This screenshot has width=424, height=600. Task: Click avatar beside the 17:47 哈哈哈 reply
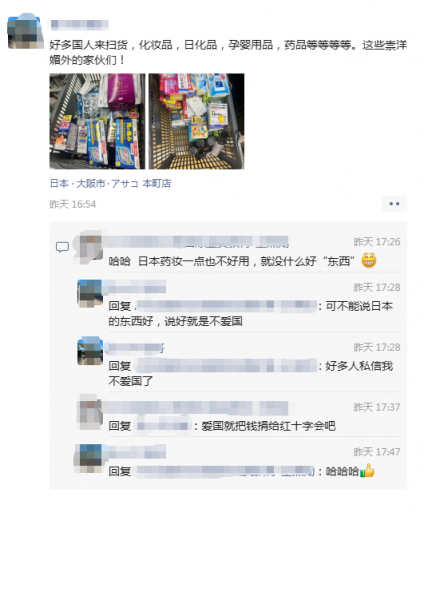(x=90, y=458)
